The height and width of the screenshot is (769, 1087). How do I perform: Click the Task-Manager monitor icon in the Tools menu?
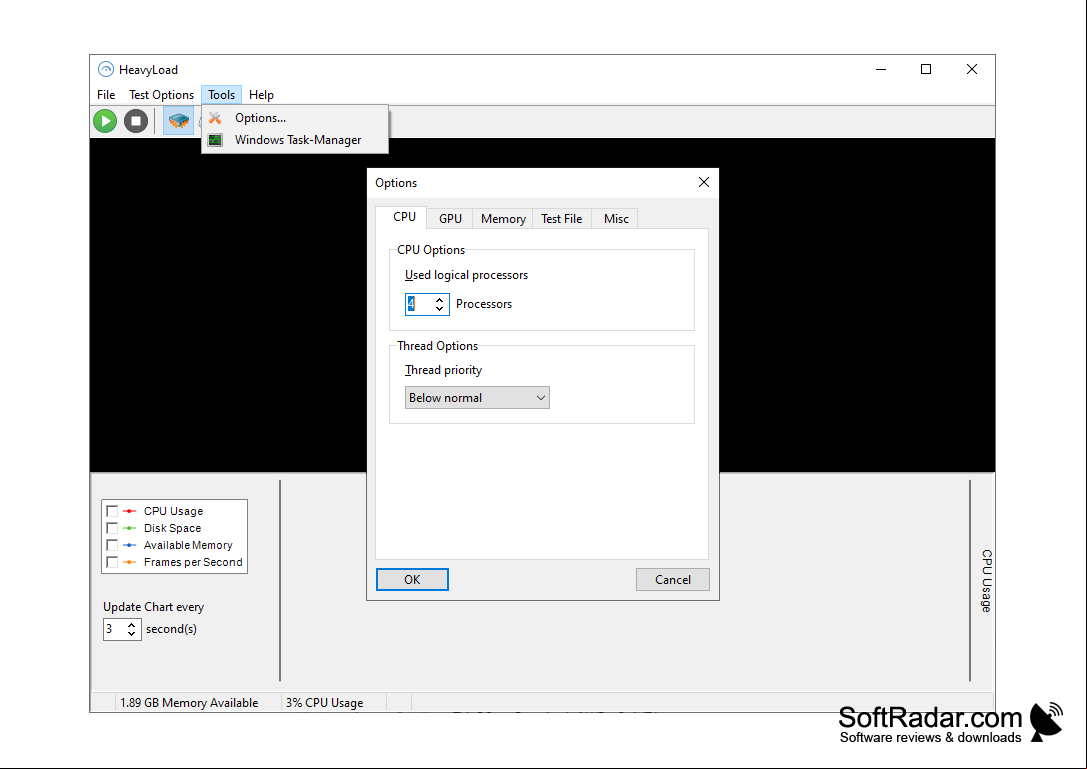(x=216, y=140)
